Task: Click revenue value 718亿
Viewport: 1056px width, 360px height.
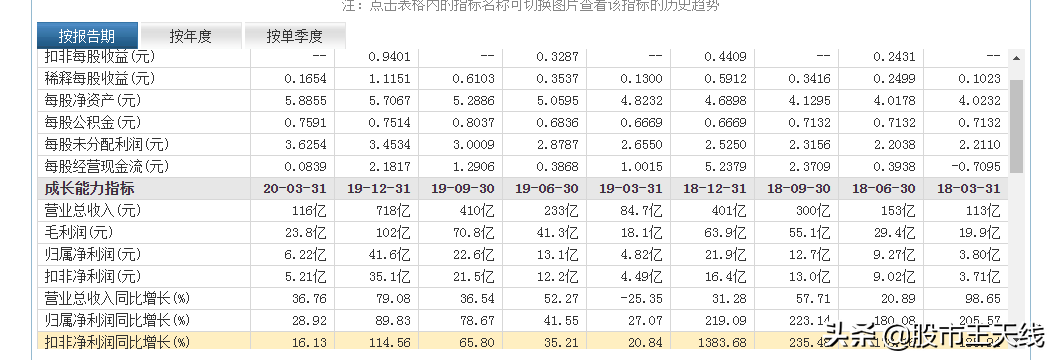Action: [x=393, y=211]
